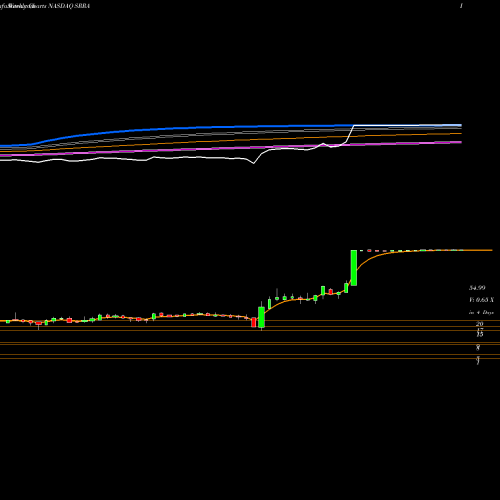Click the tallest green candlestick
500x500 pixels.
[354, 268]
